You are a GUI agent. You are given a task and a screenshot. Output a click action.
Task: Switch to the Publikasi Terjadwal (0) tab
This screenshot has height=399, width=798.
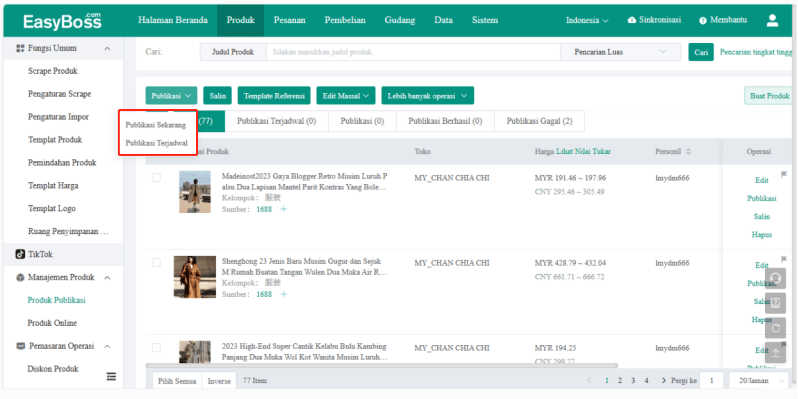(x=277, y=121)
